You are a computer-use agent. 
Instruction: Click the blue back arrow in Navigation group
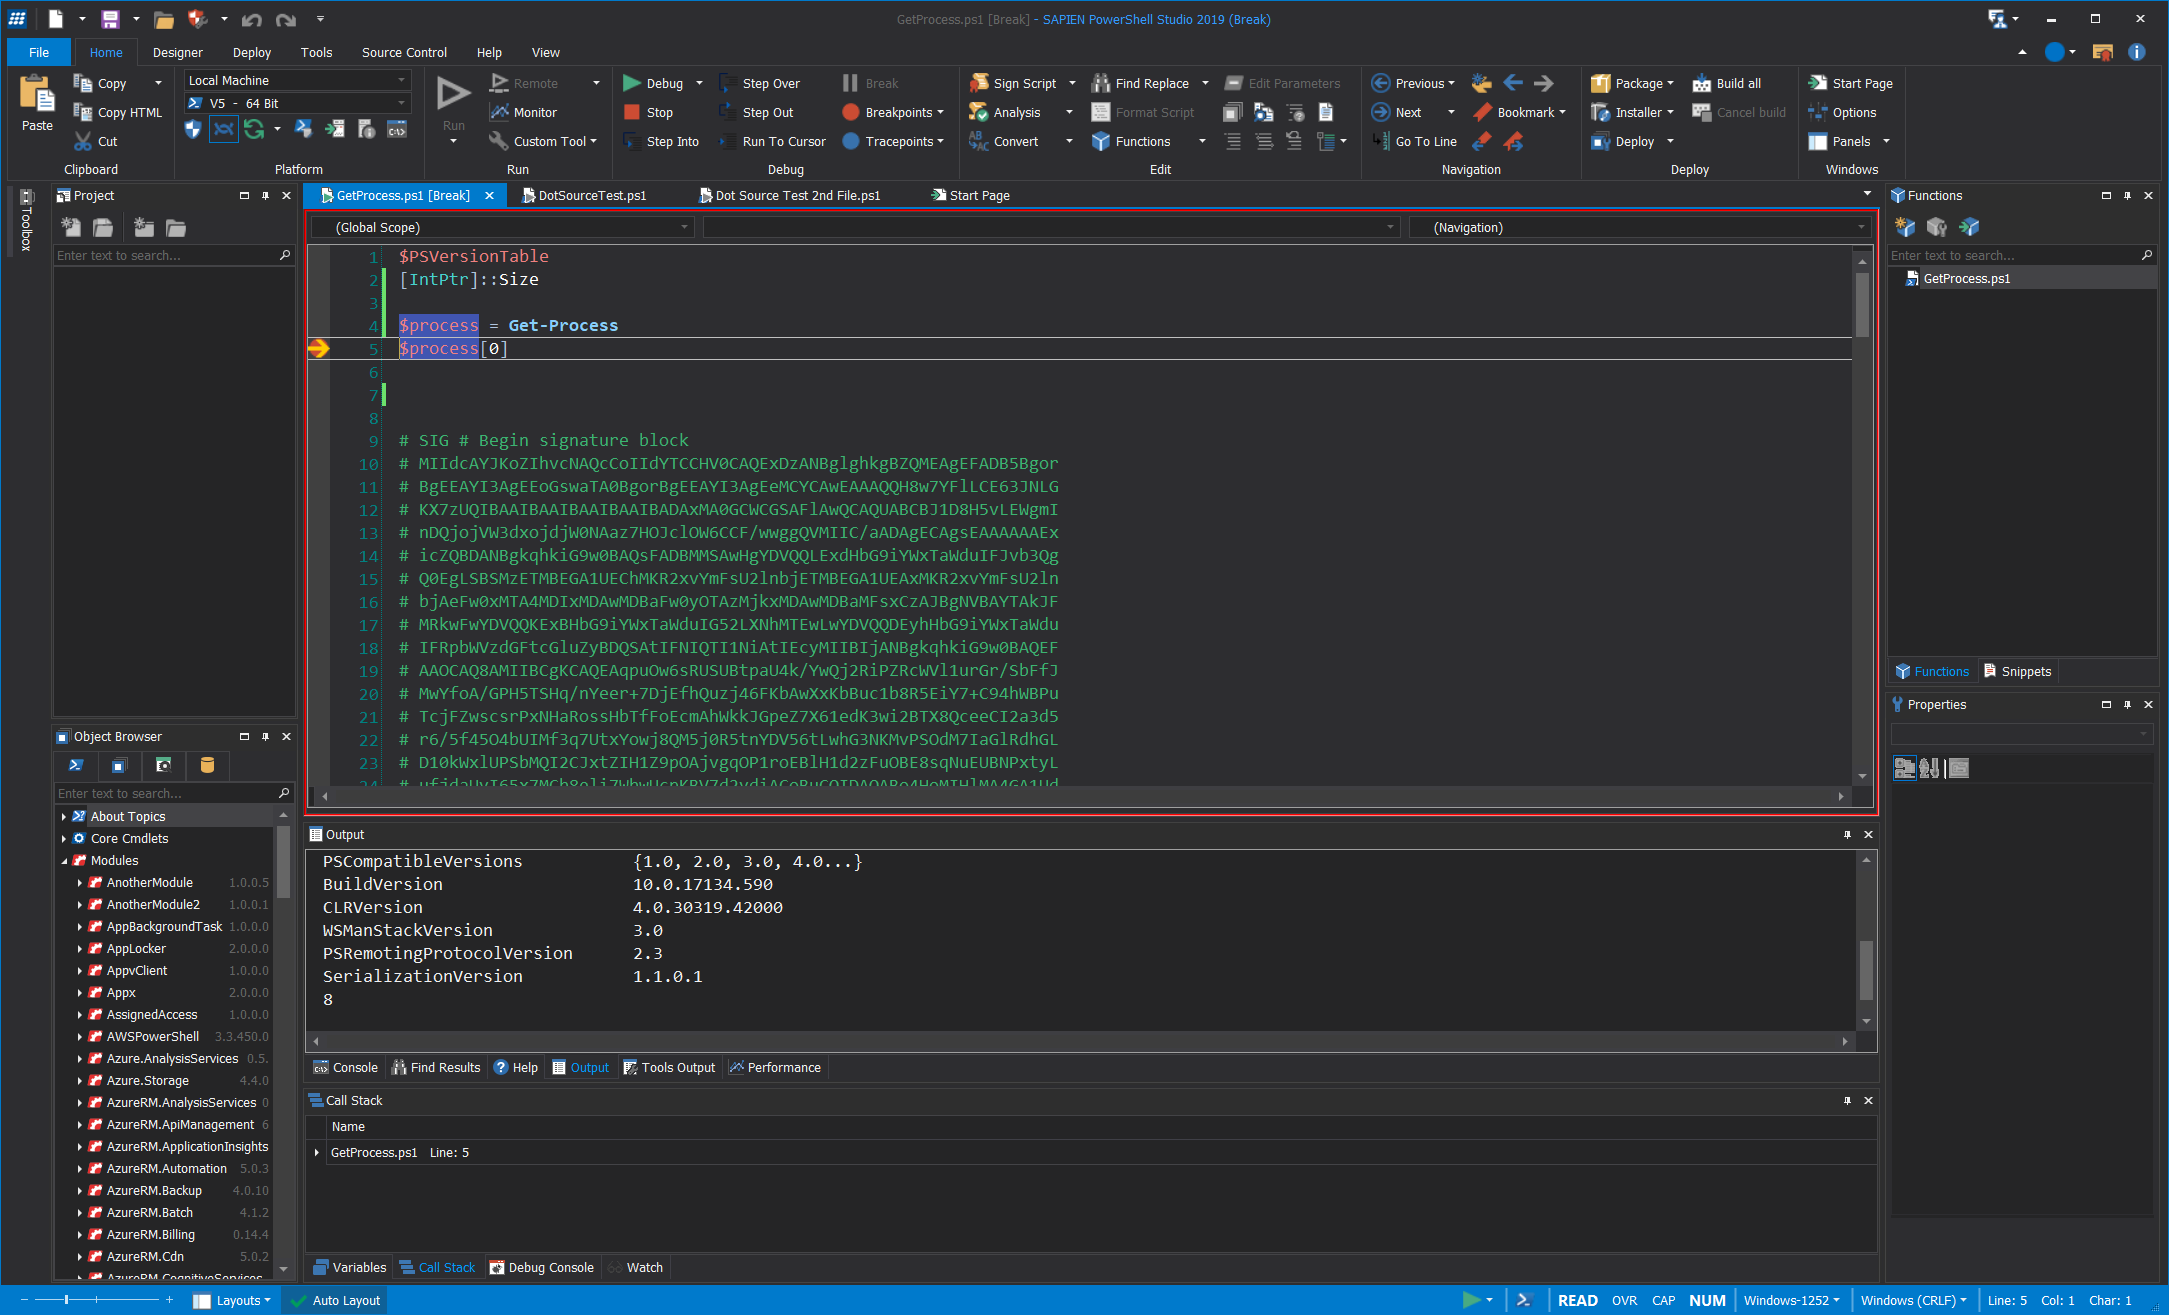[1513, 83]
